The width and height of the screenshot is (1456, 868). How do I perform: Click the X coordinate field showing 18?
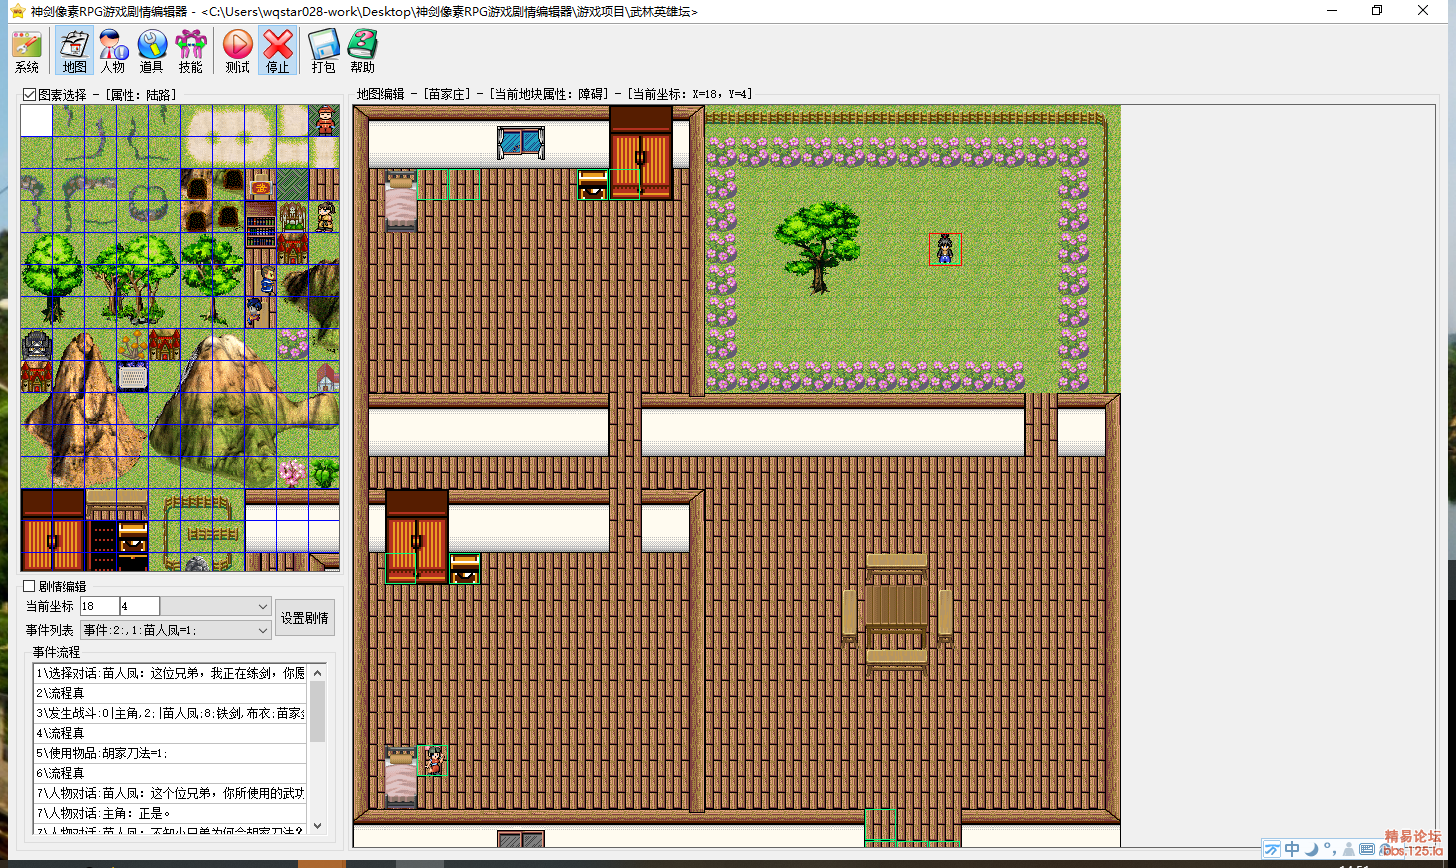[x=99, y=606]
